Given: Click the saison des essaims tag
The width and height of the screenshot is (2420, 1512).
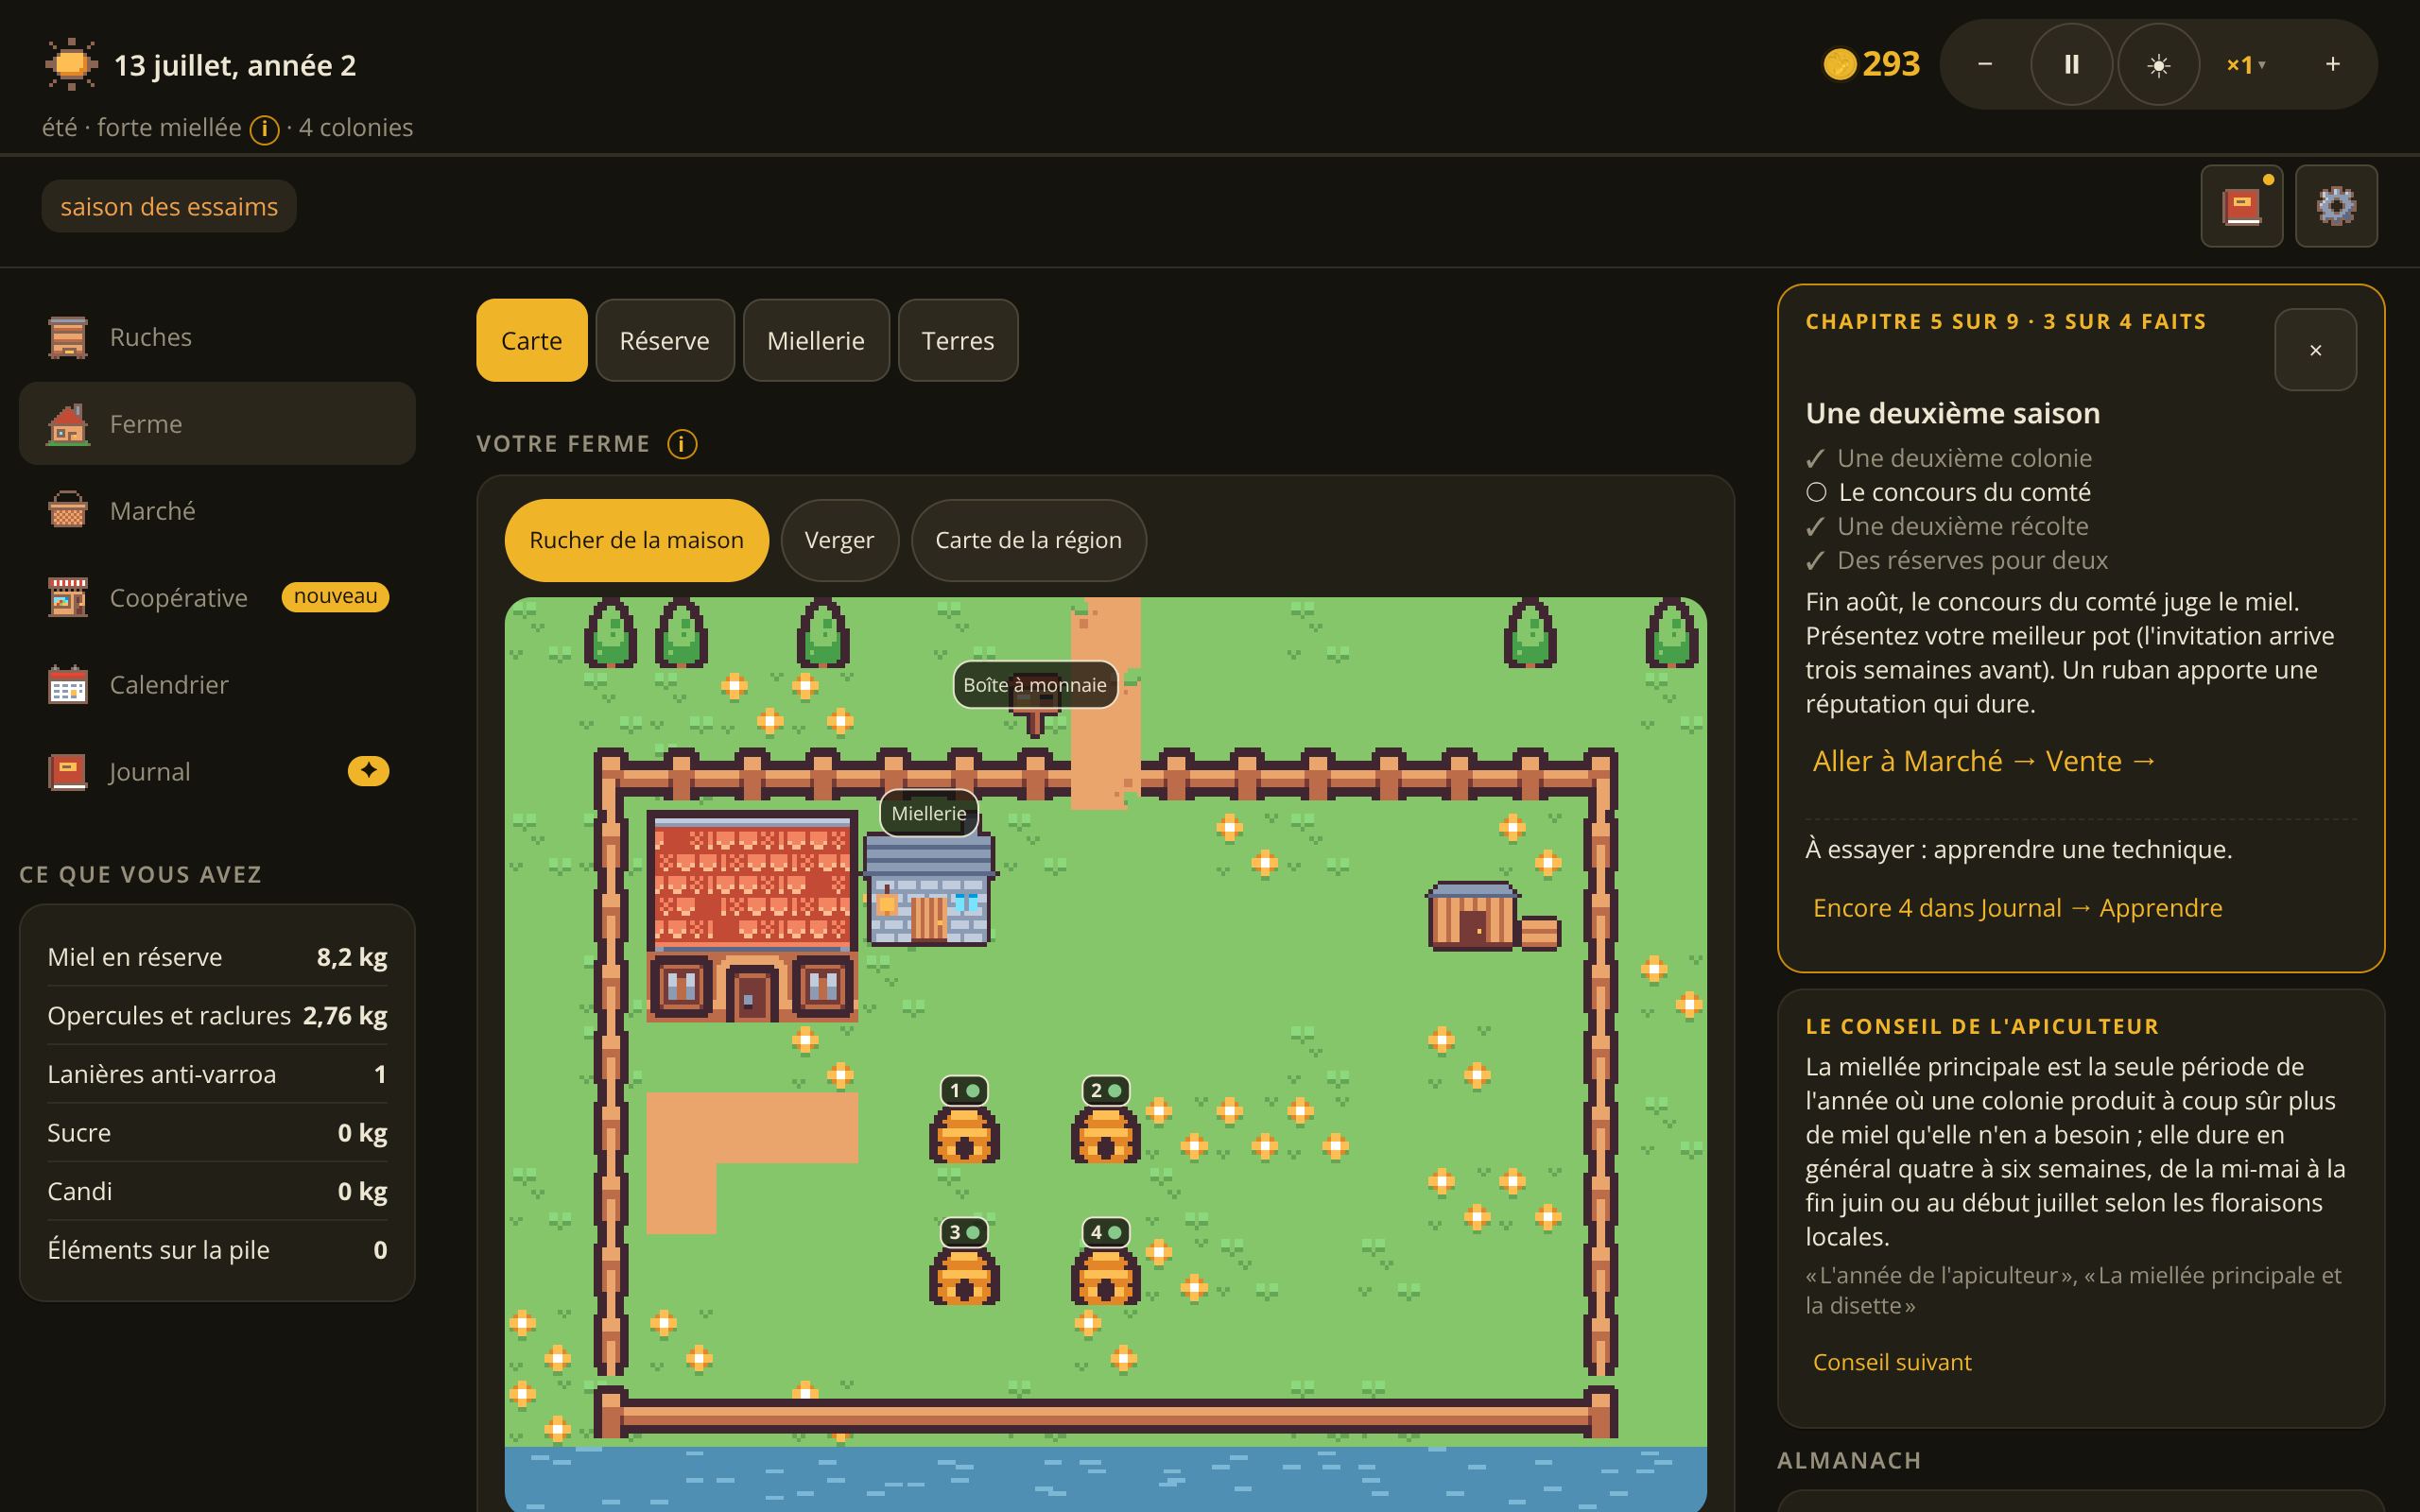Looking at the screenshot, I should 169,206.
